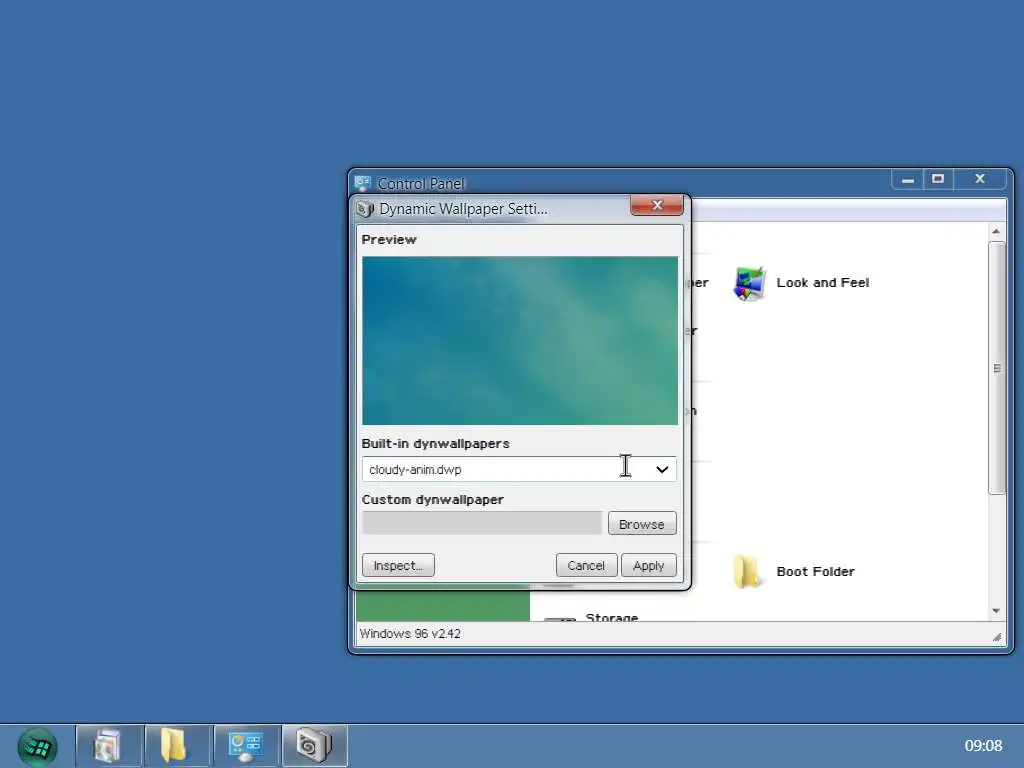Apply the selected dynamic wallpaper
Screen dimensions: 1024x768
pos(648,566)
